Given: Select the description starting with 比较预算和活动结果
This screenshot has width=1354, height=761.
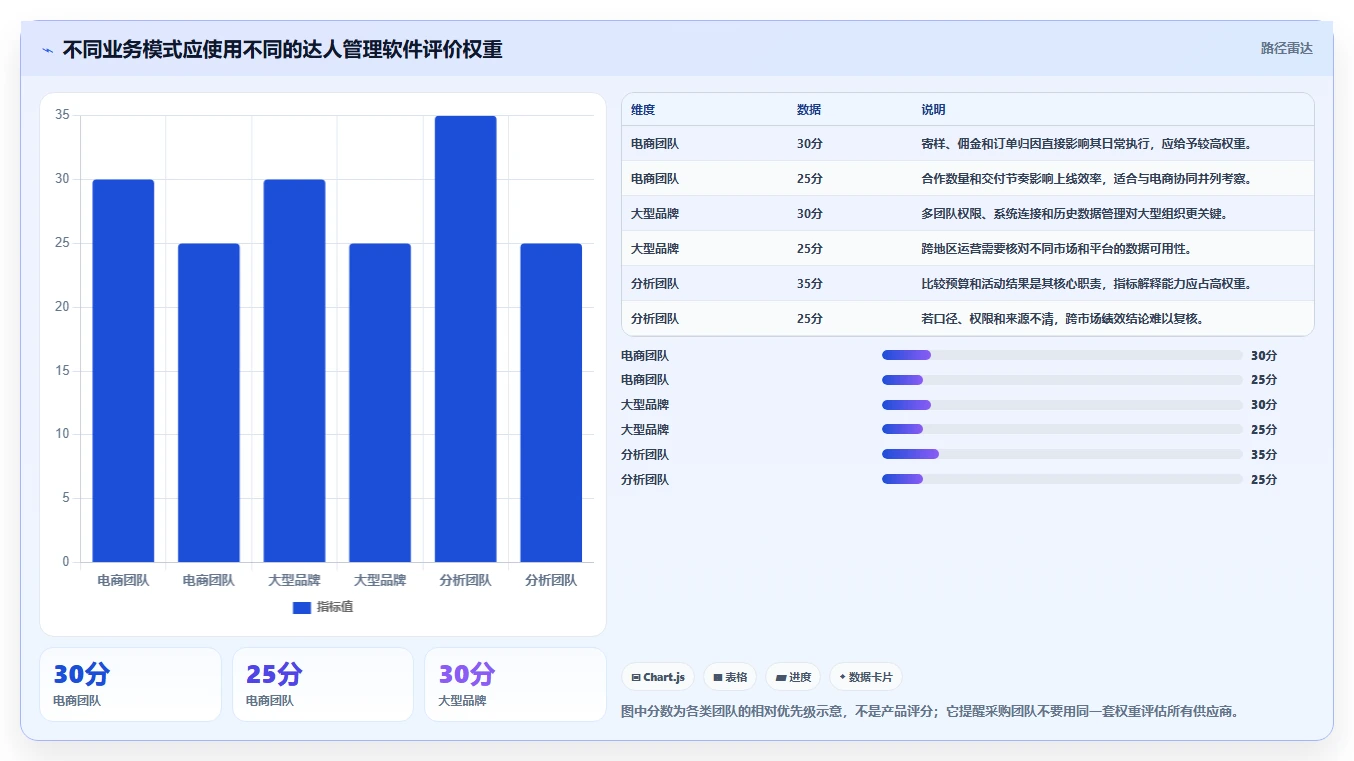Looking at the screenshot, I should coord(1086,284).
